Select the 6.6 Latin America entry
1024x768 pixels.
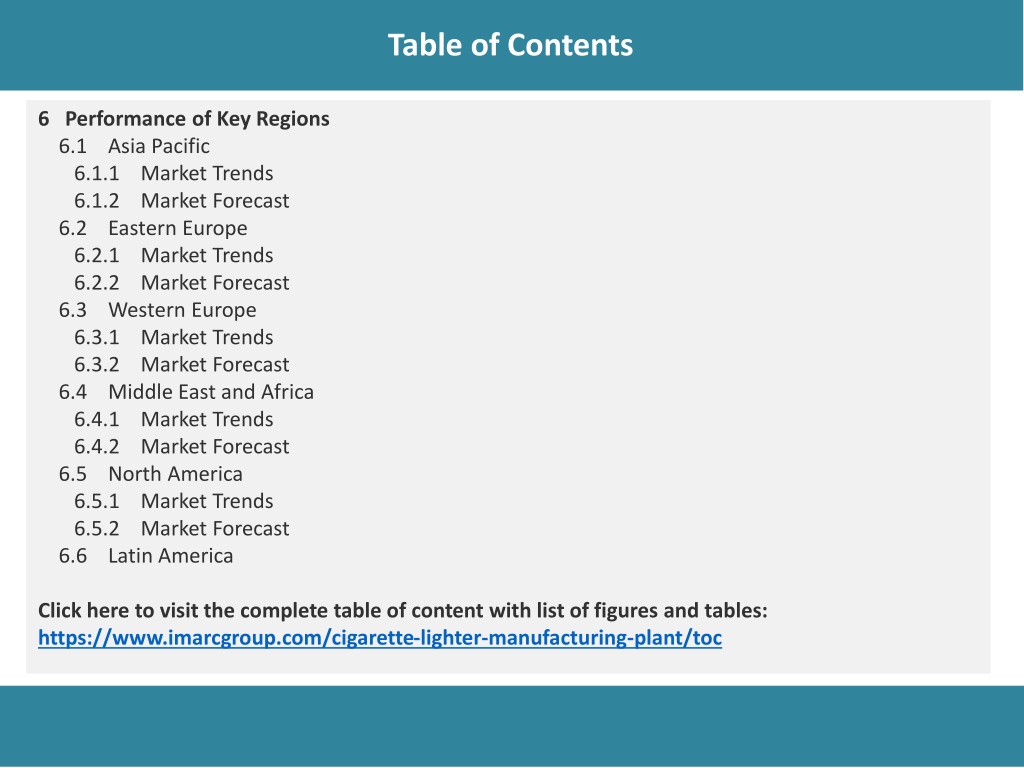(x=146, y=556)
